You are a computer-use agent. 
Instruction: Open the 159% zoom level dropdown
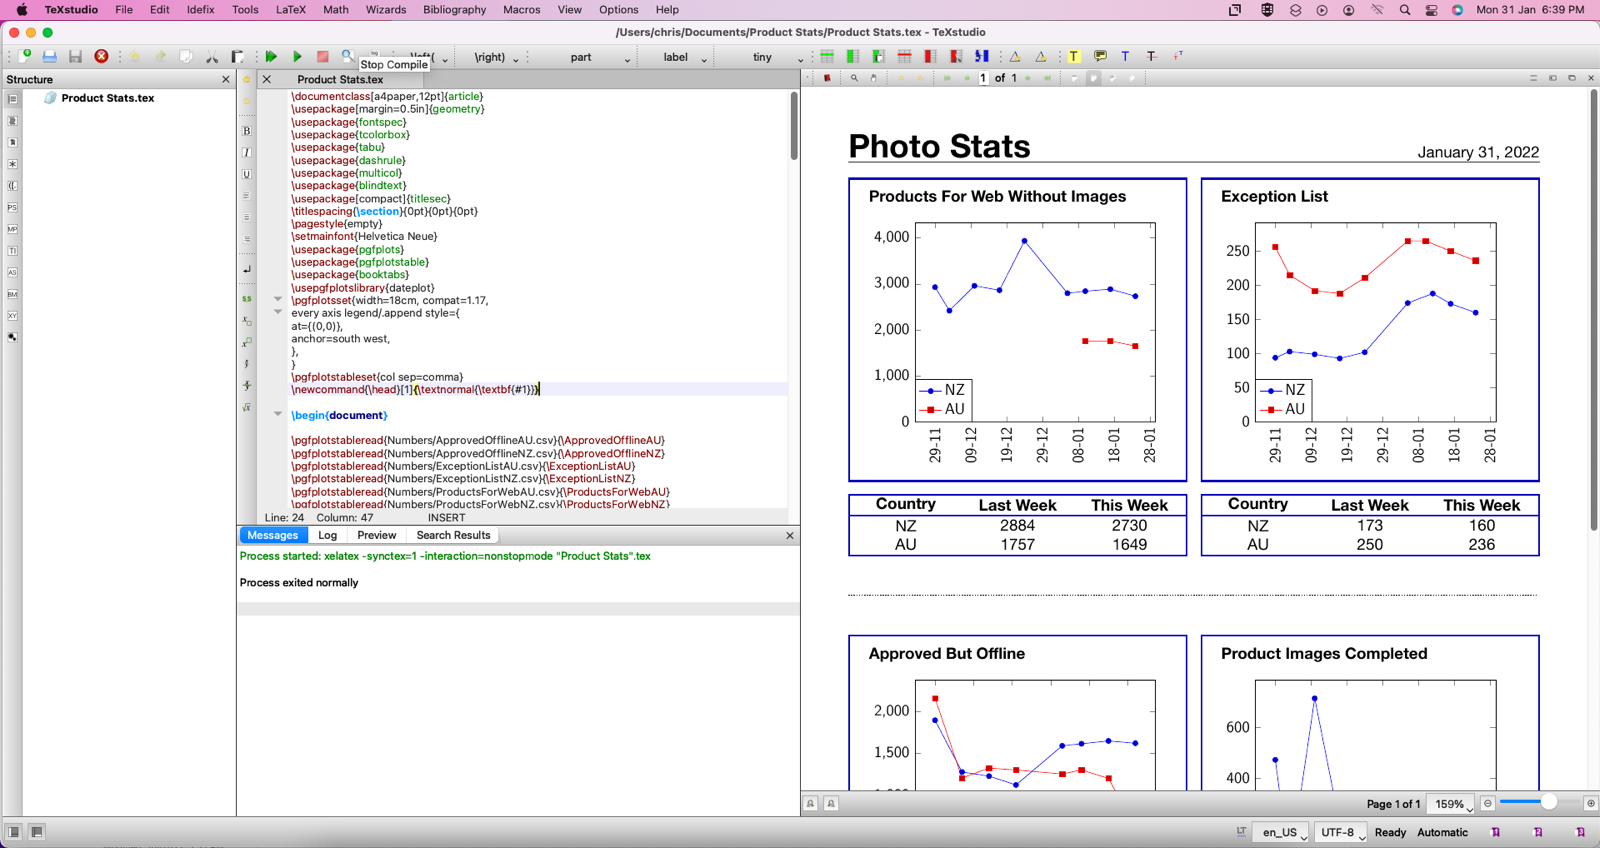[x=1453, y=804]
